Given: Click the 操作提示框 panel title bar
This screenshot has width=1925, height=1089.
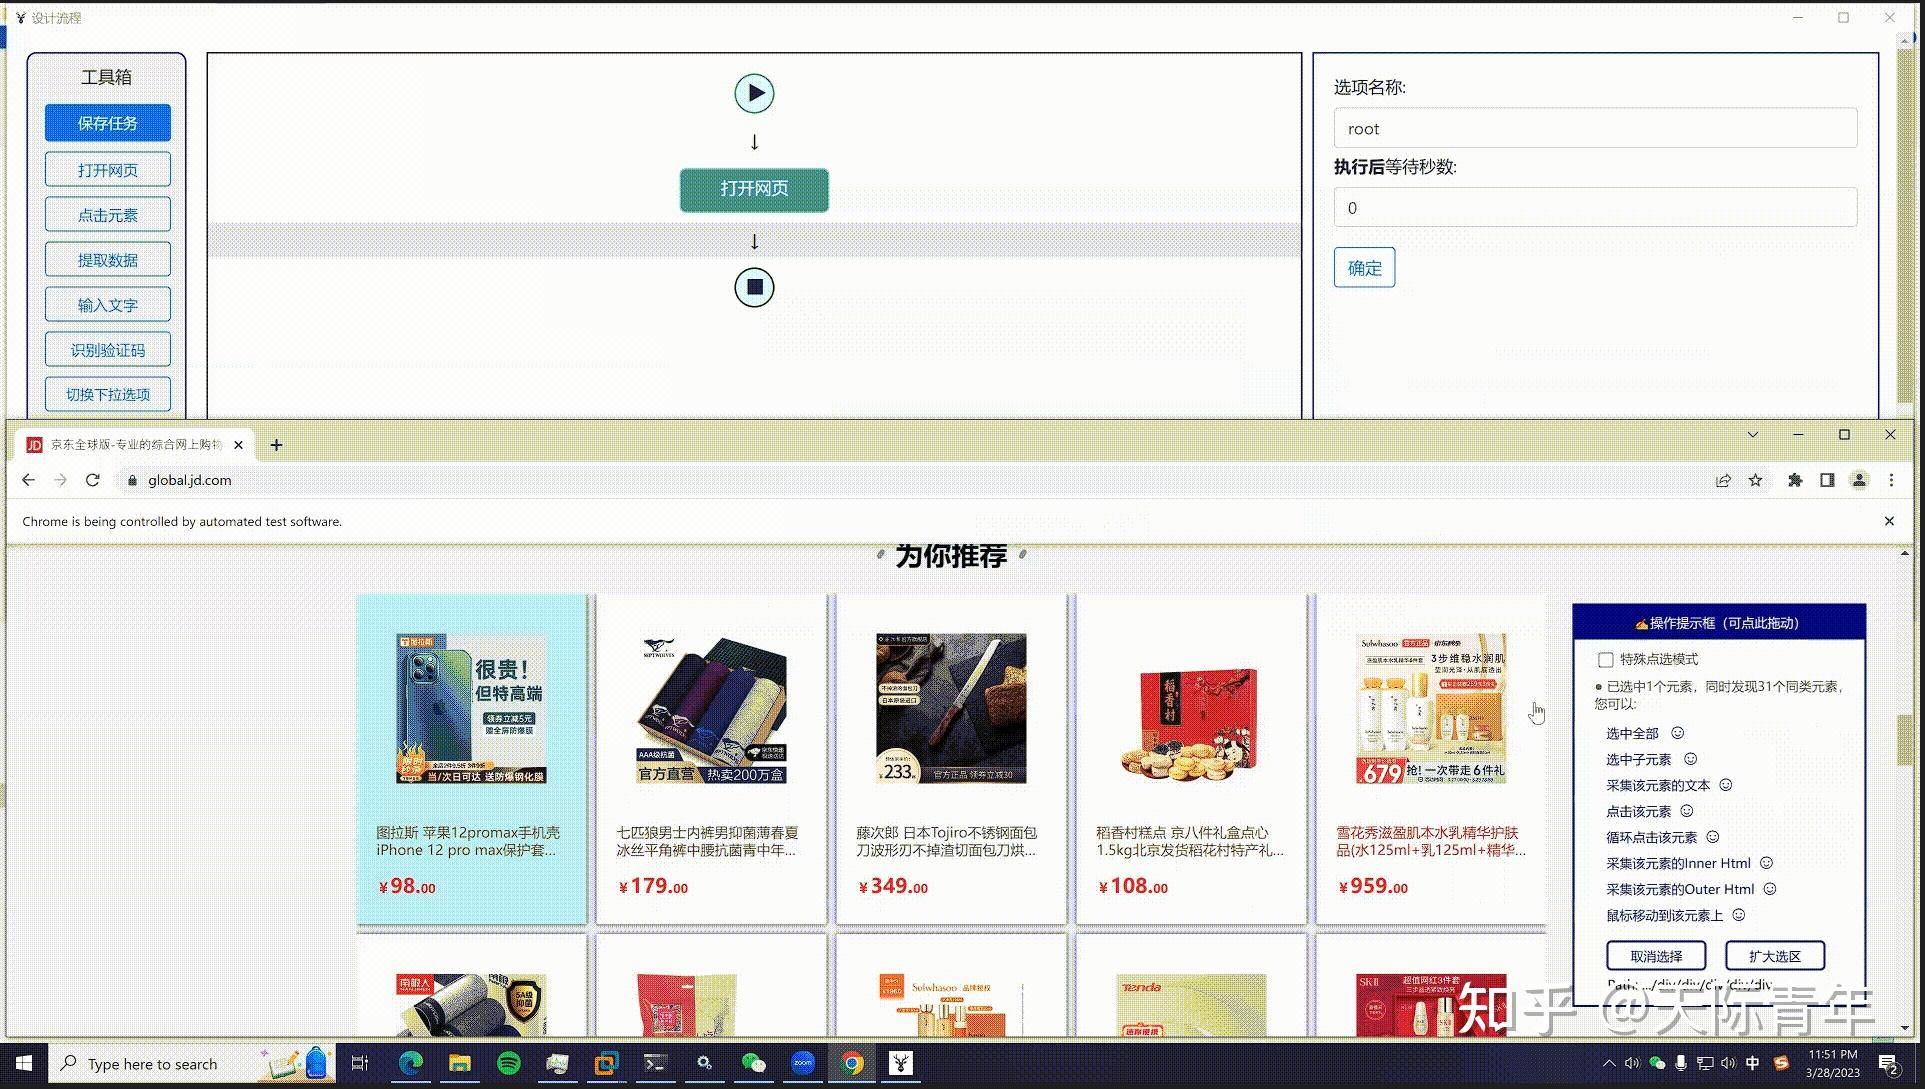Looking at the screenshot, I should [1718, 622].
